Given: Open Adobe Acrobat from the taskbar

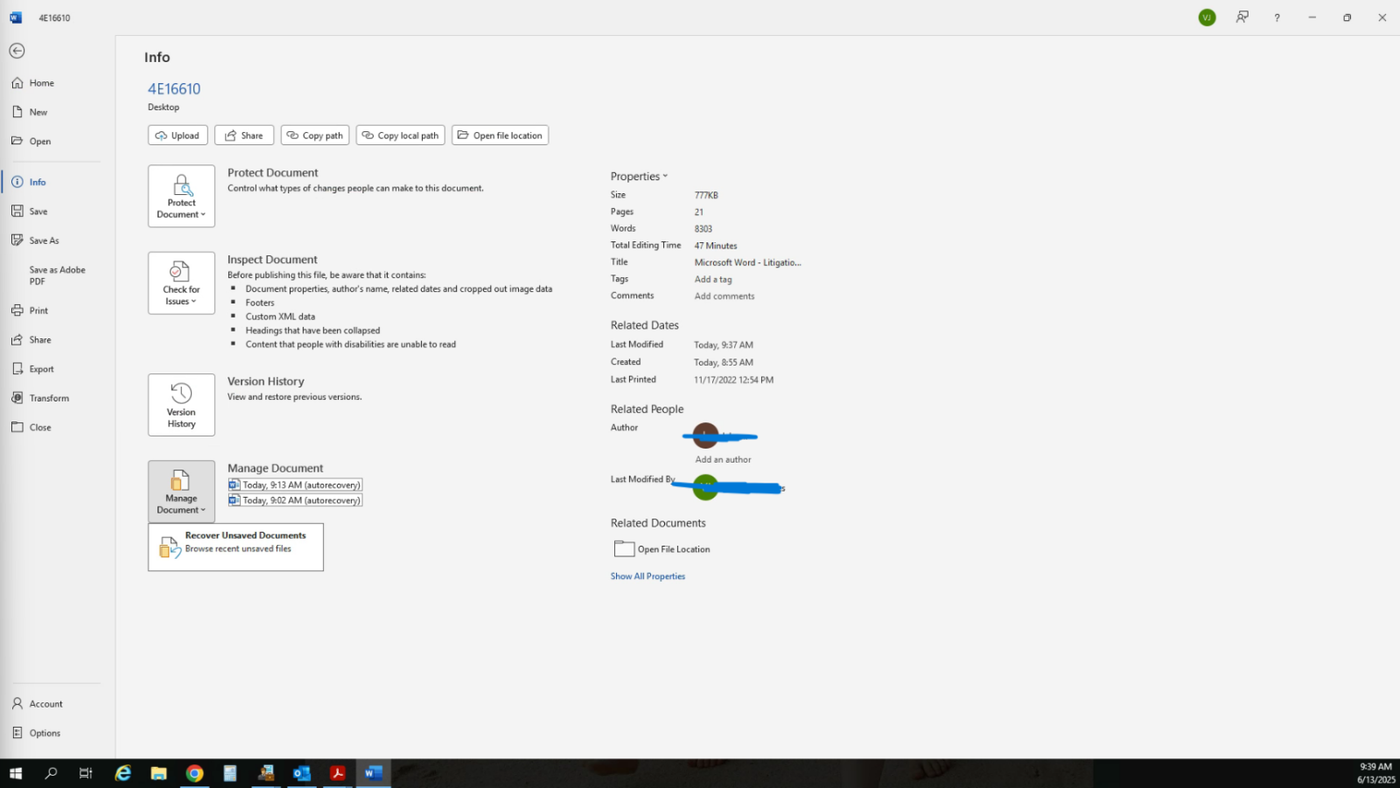Looking at the screenshot, I should pos(338,773).
